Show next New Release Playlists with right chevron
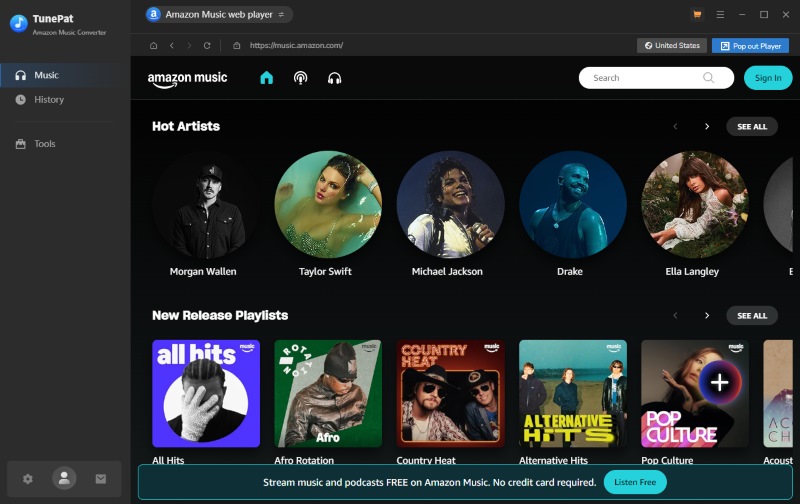 pyautogui.click(x=707, y=316)
